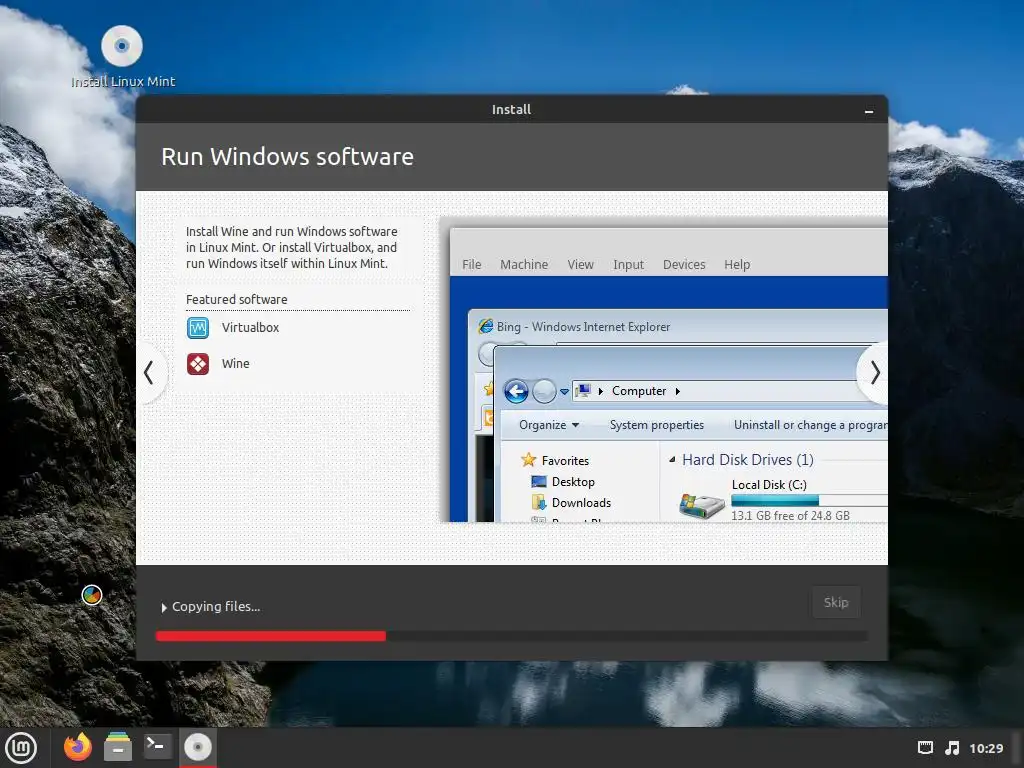Click the Devices menu in slideshow image
This screenshot has width=1024, height=768.
click(x=684, y=264)
